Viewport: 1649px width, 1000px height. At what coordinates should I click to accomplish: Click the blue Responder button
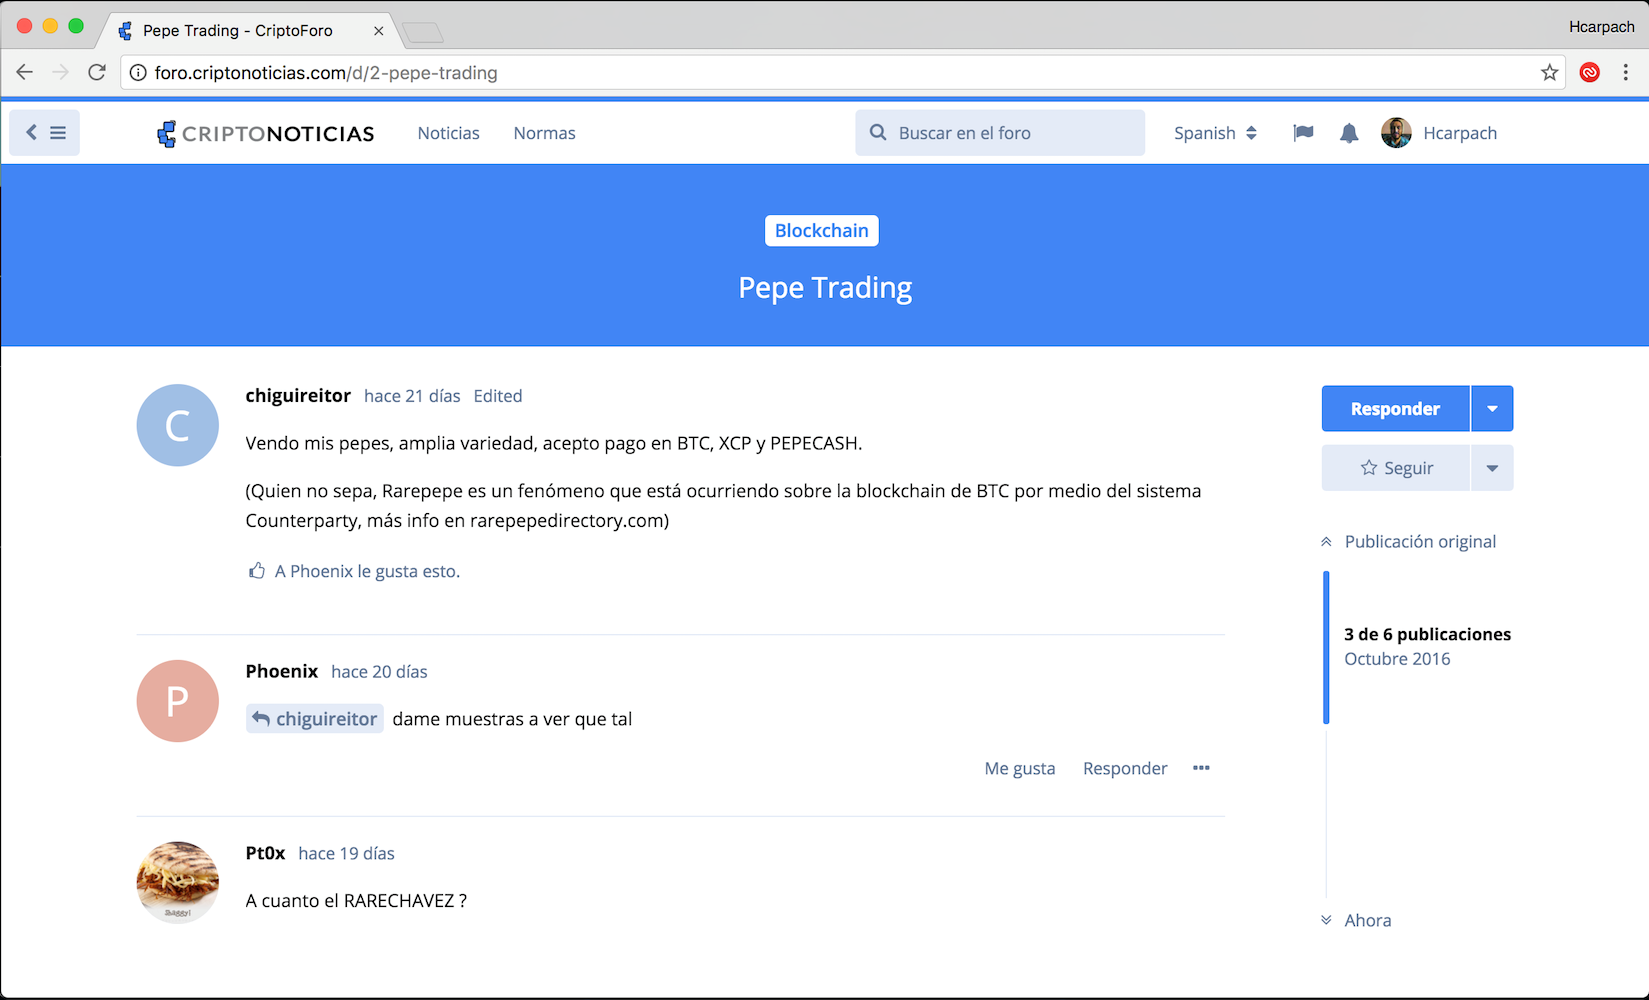coord(1395,409)
